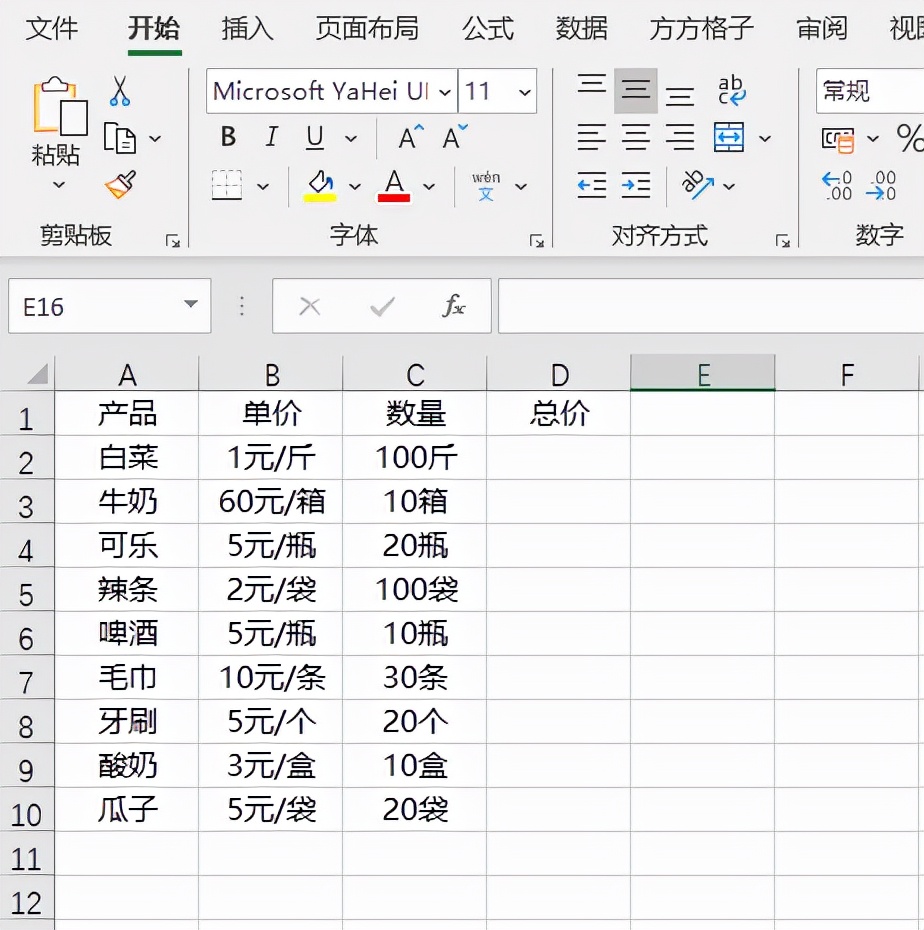Click the Percent Style number icon
Viewport: 924px width, 930px height.
pos(910,138)
